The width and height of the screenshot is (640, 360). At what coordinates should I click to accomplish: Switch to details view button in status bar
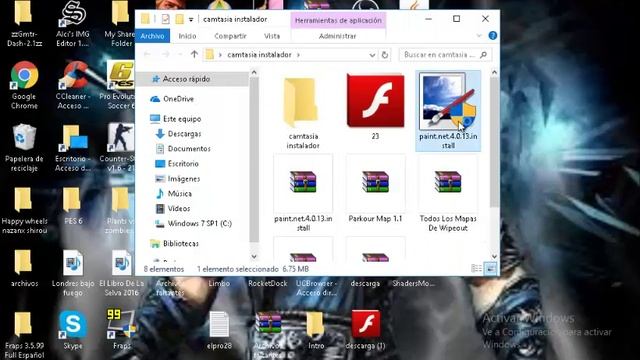coord(476,269)
